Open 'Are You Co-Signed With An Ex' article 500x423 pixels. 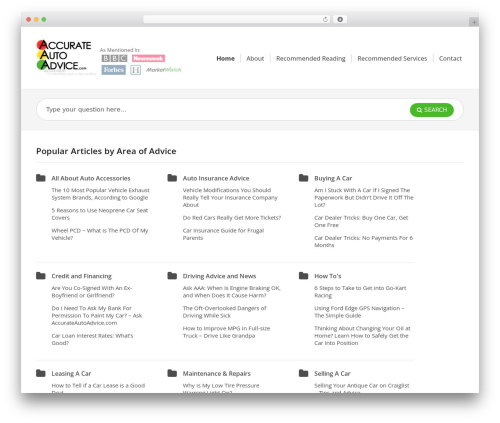[x=92, y=292]
